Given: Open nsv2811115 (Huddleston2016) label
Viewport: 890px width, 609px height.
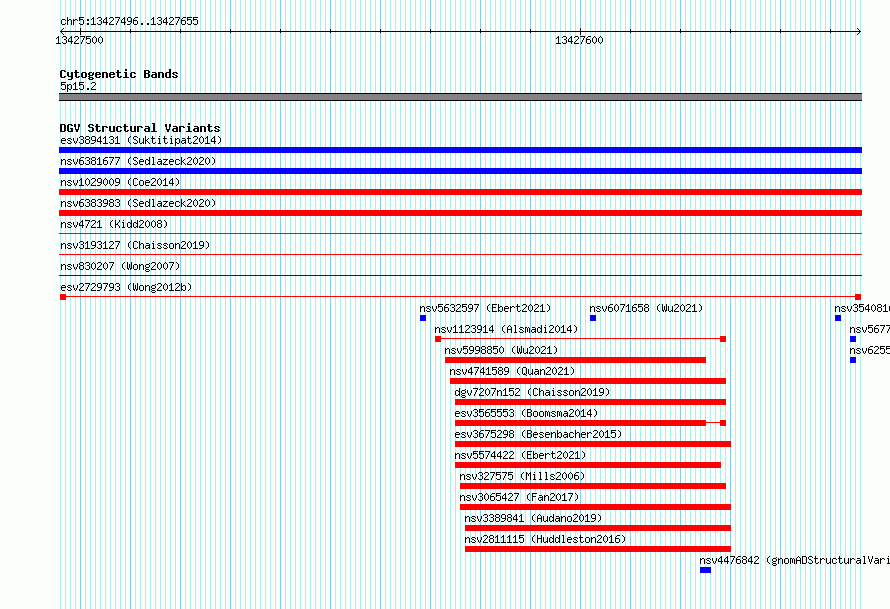Looking at the screenshot, I should (545, 539).
